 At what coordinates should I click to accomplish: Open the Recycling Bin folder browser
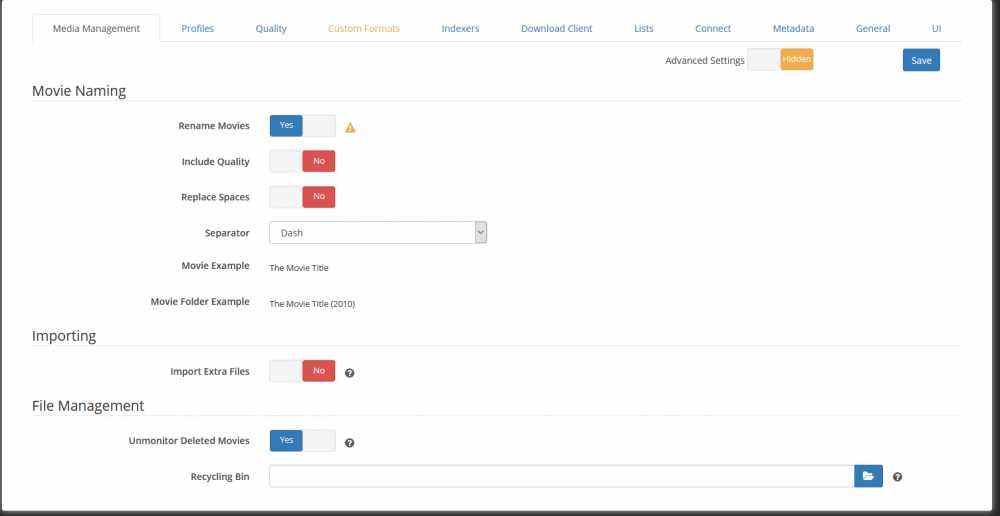[x=868, y=476]
